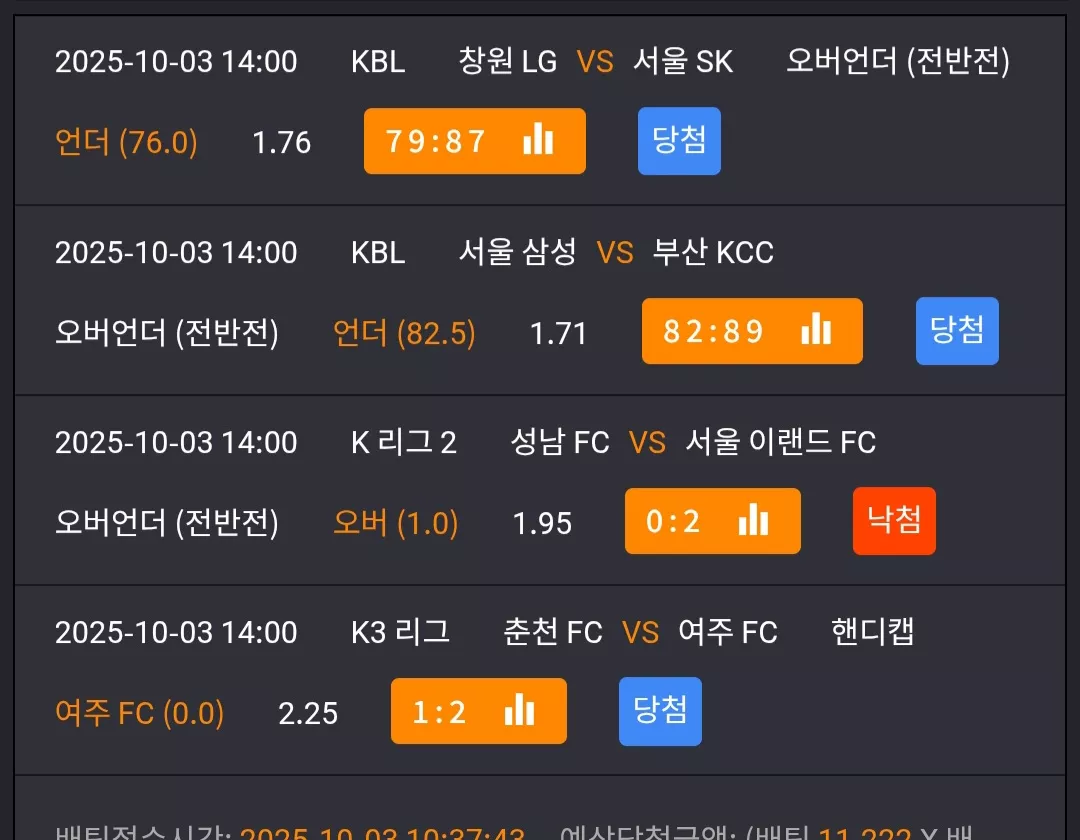This screenshot has height=840, width=1080.
Task: Open stats chart icon for 79:87 score
Action: [x=538, y=139]
